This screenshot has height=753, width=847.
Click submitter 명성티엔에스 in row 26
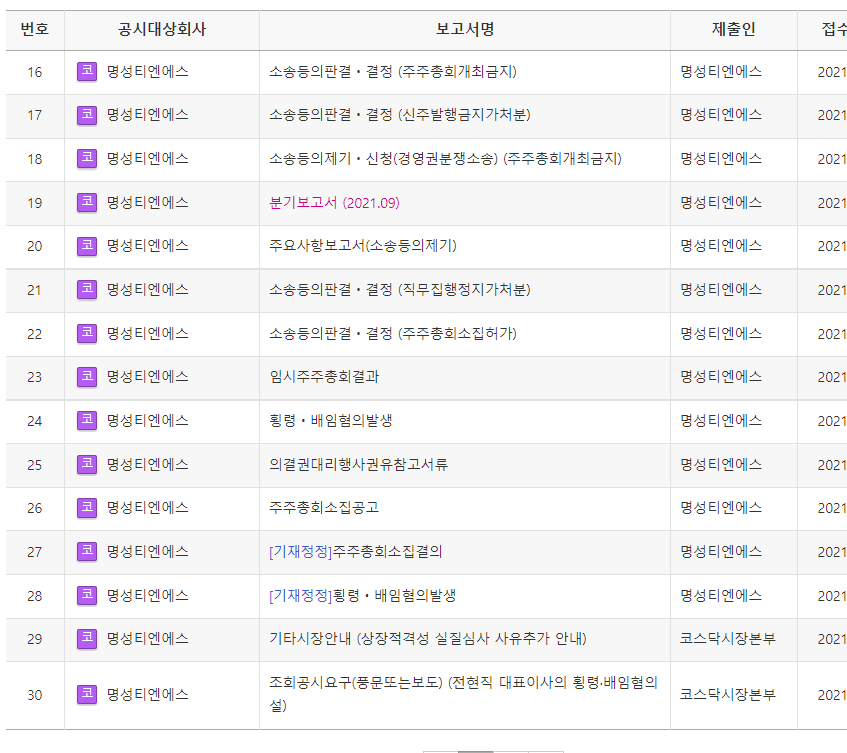[721, 508]
